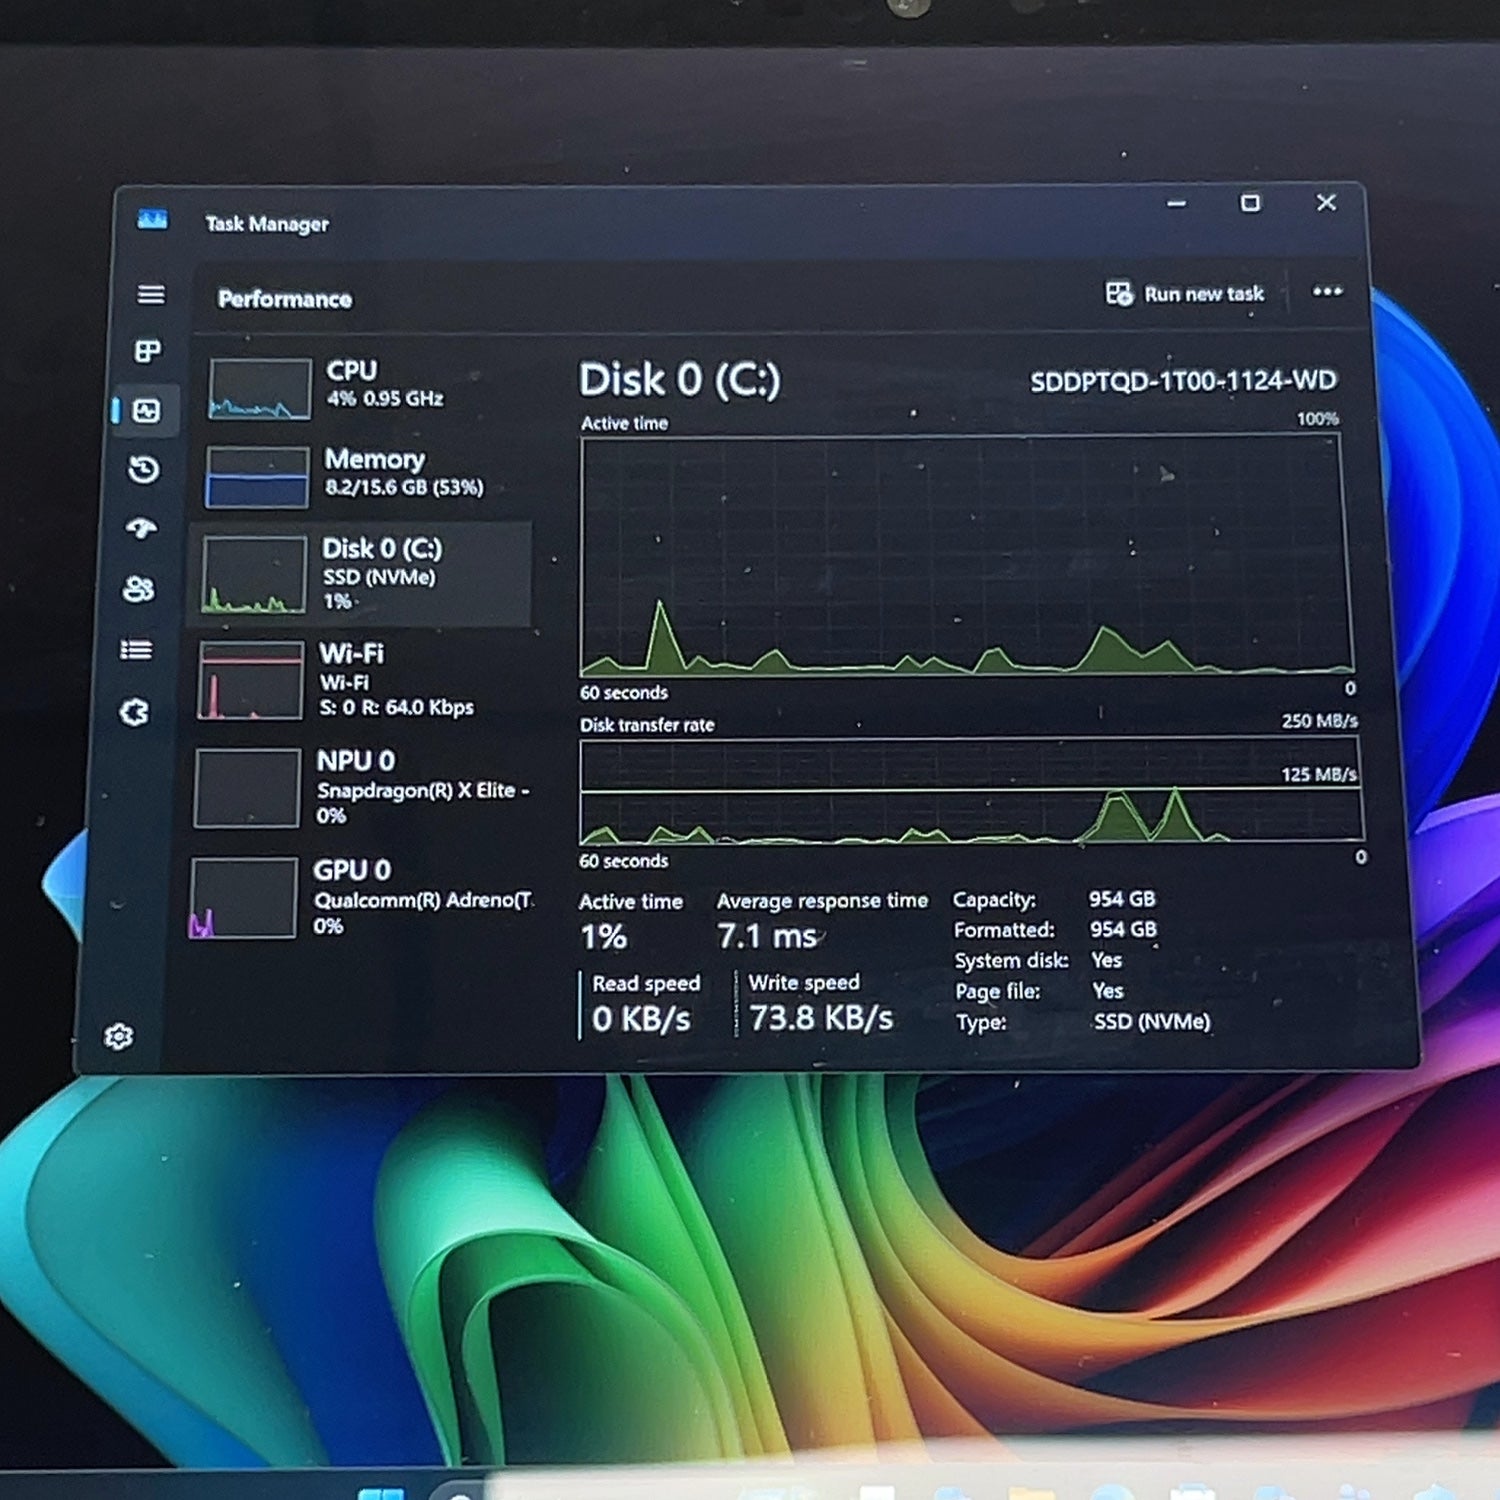Image resolution: width=1500 pixels, height=1500 pixels.
Task: Click the Active time disk graph
Action: (966, 554)
